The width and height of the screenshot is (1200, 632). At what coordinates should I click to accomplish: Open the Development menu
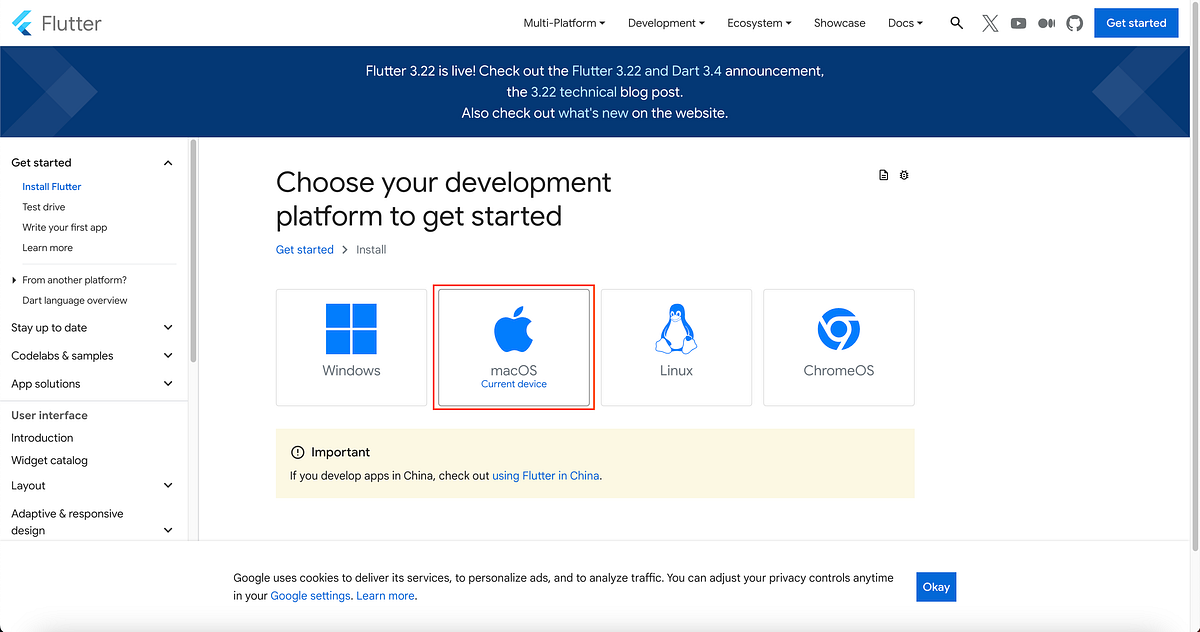point(665,22)
